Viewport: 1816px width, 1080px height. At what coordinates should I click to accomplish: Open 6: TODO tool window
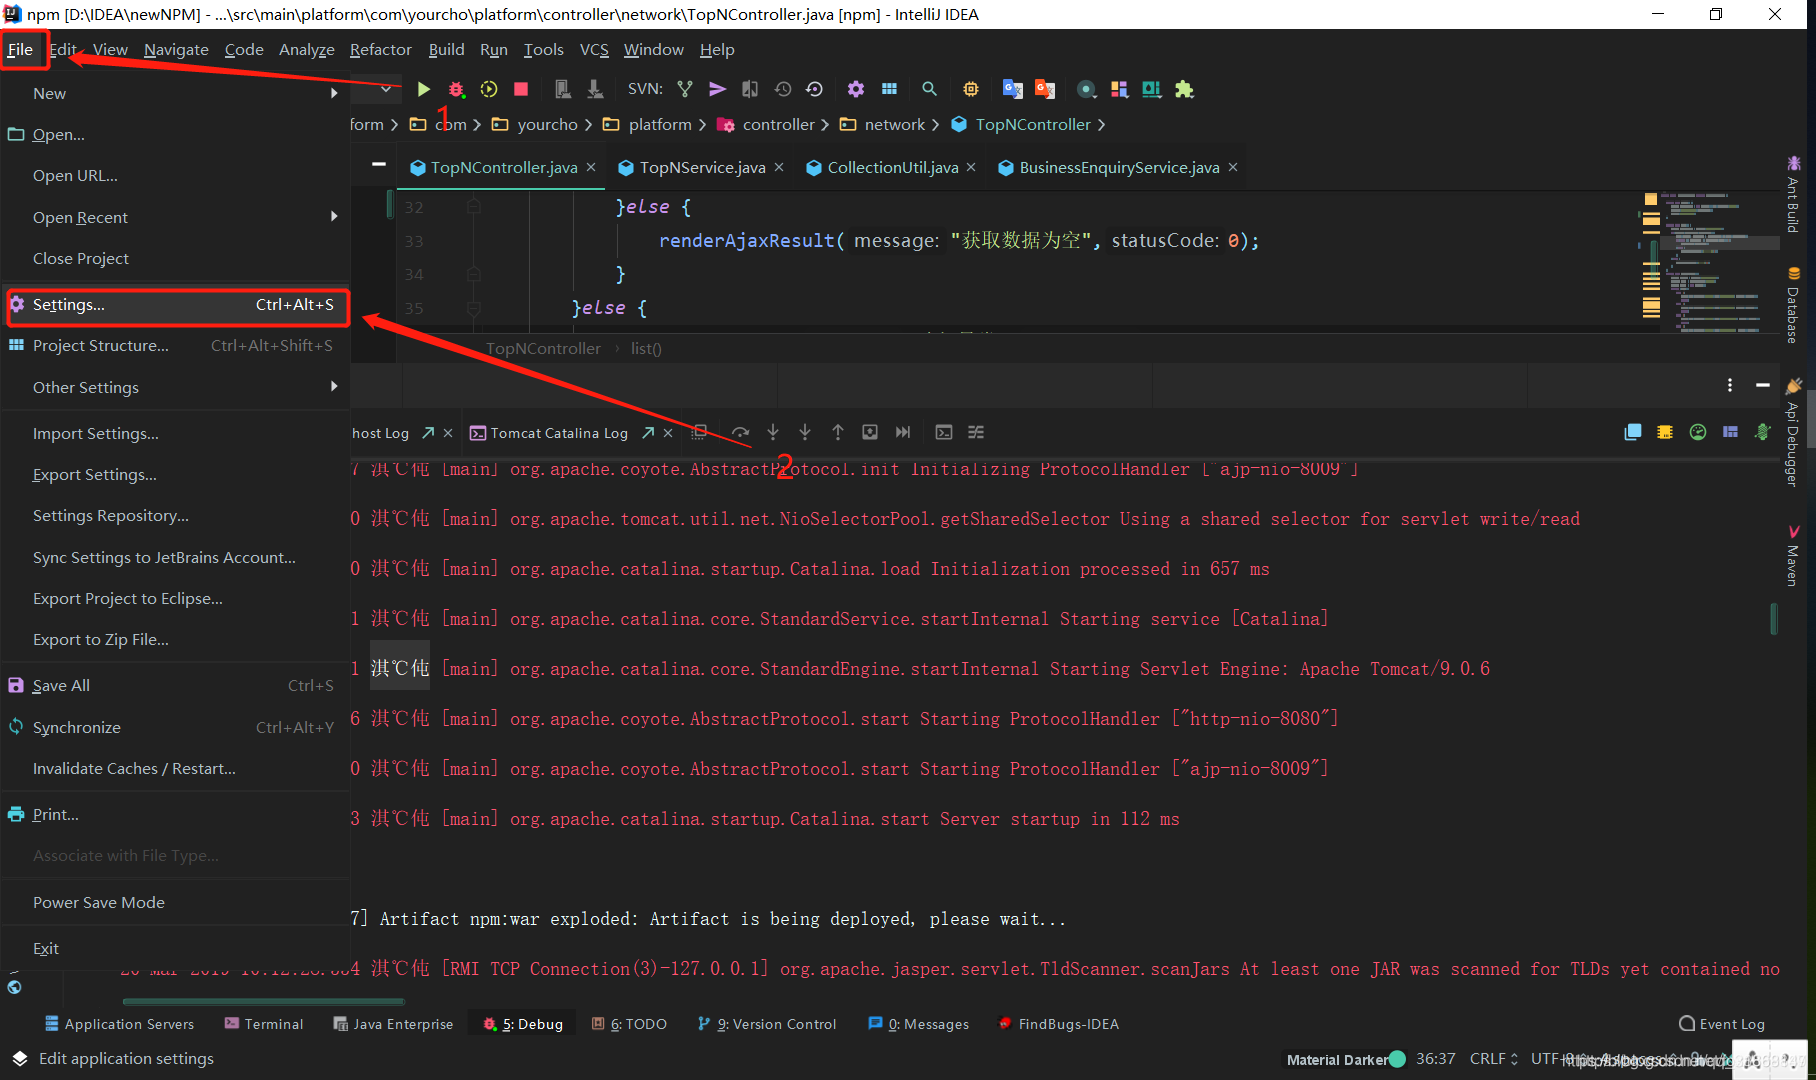tap(629, 1024)
